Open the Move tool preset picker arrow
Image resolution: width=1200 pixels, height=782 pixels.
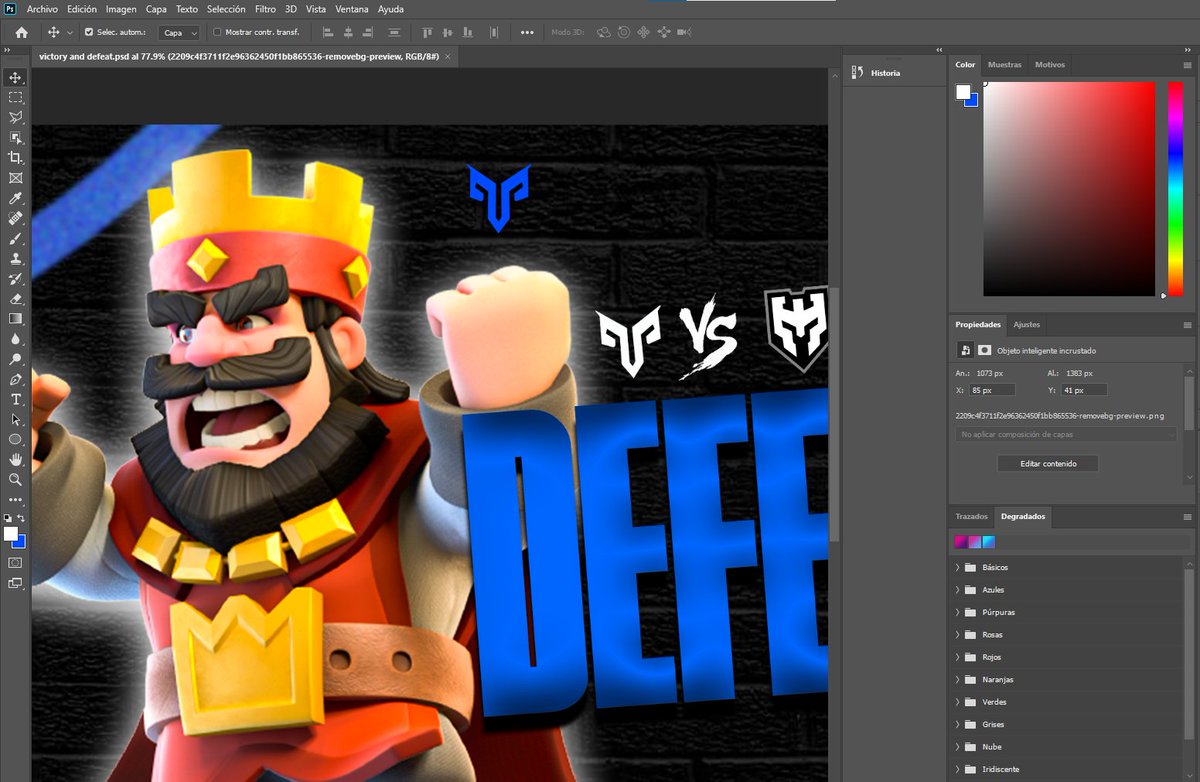pyautogui.click(x=69, y=32)
